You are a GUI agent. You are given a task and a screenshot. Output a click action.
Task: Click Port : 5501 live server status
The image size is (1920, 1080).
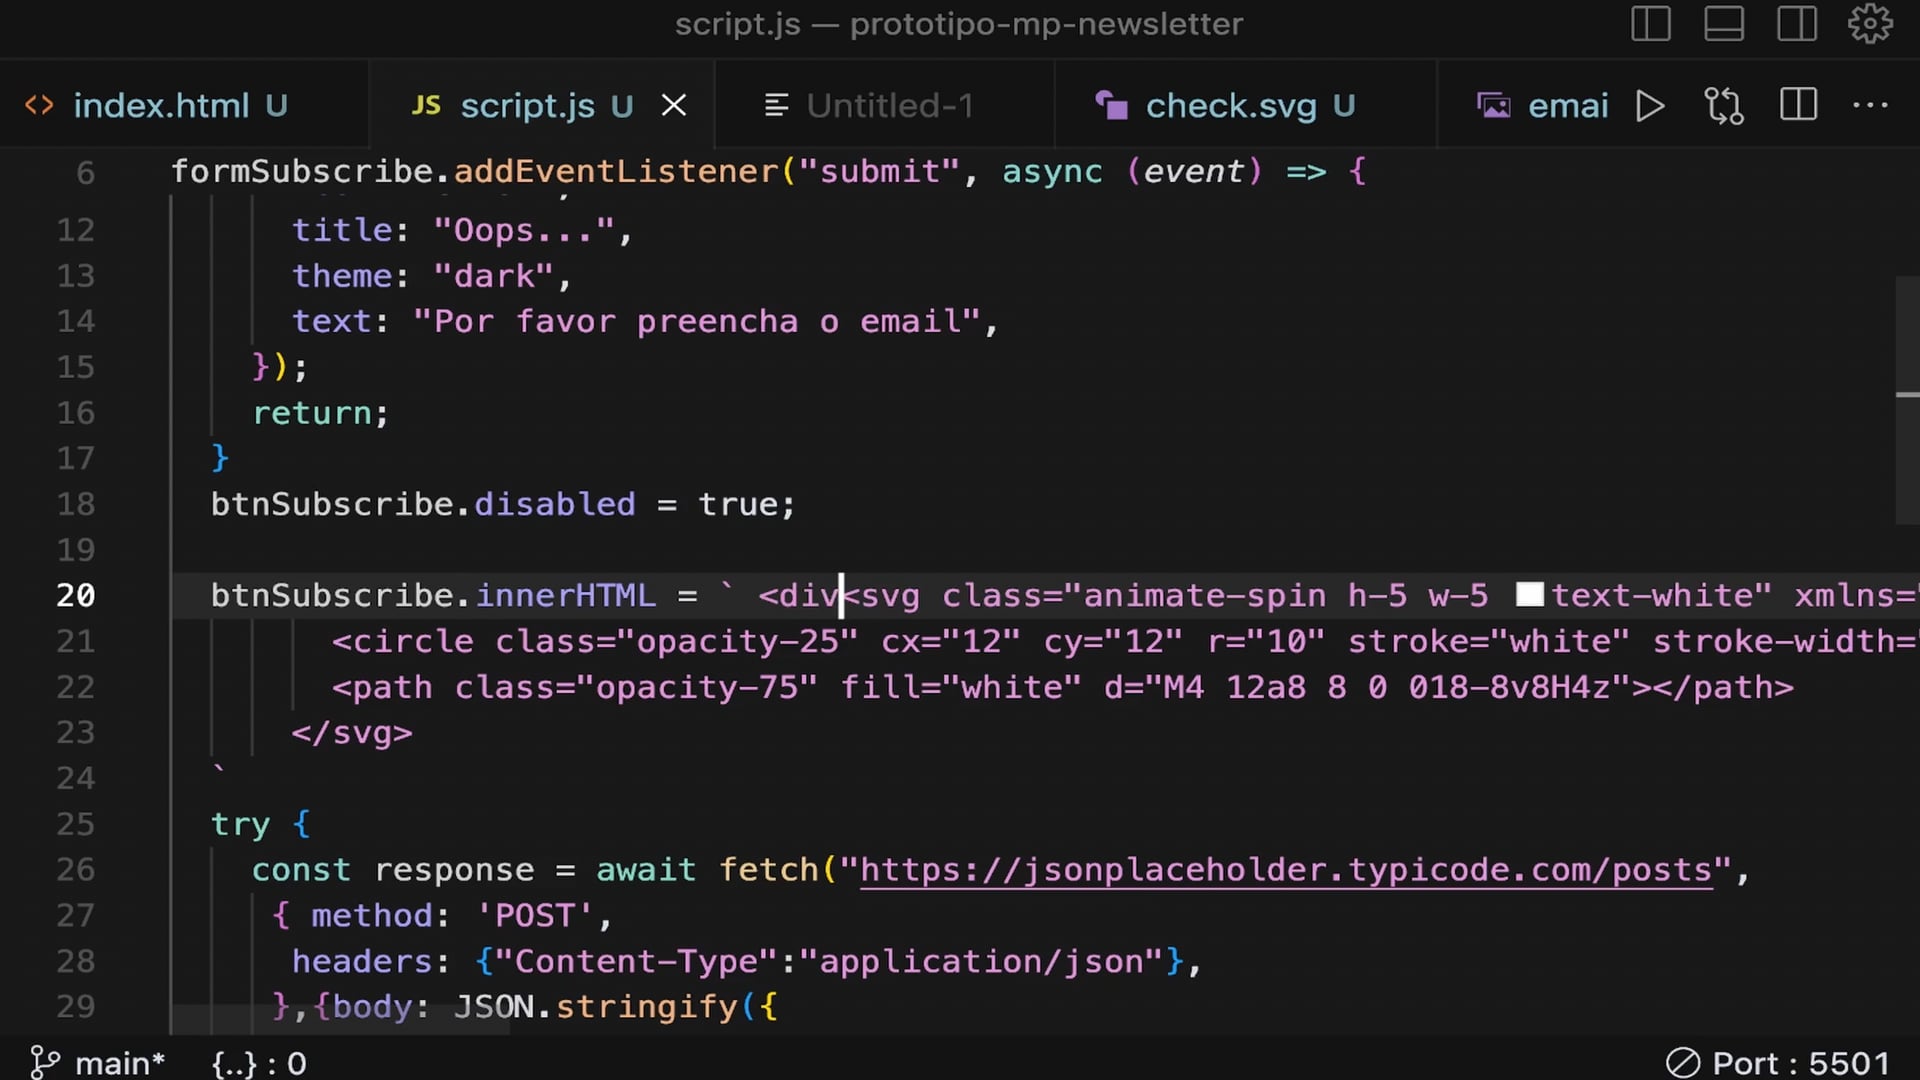[1778, 1062]
